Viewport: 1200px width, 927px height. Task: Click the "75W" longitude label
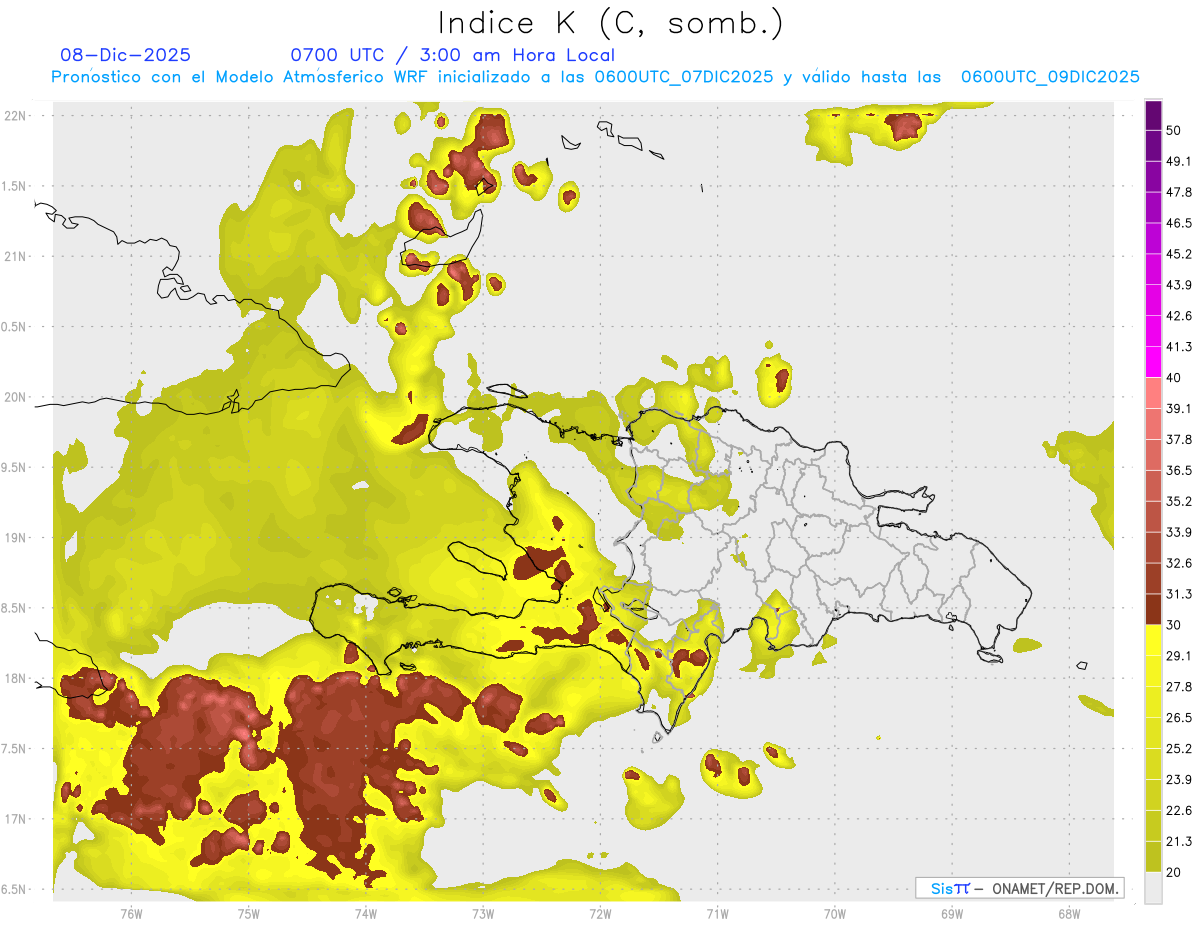tap(249, 914)
